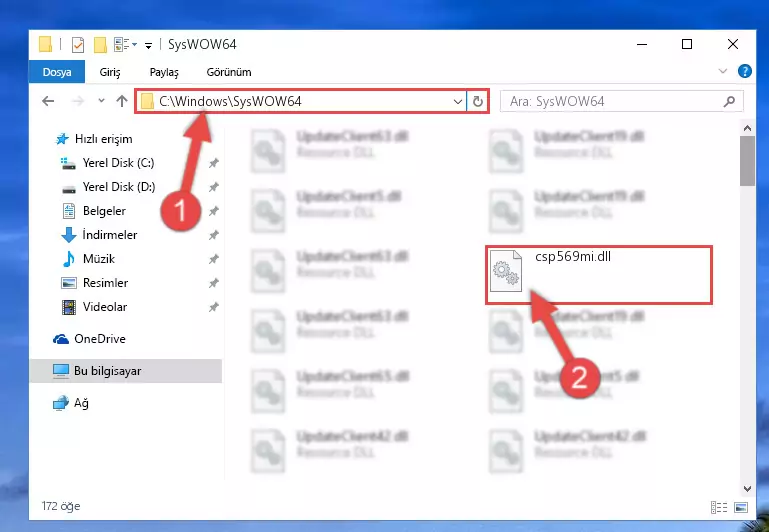
Task: Click pin icon next to Resimler
Action: tap(213, 283)
